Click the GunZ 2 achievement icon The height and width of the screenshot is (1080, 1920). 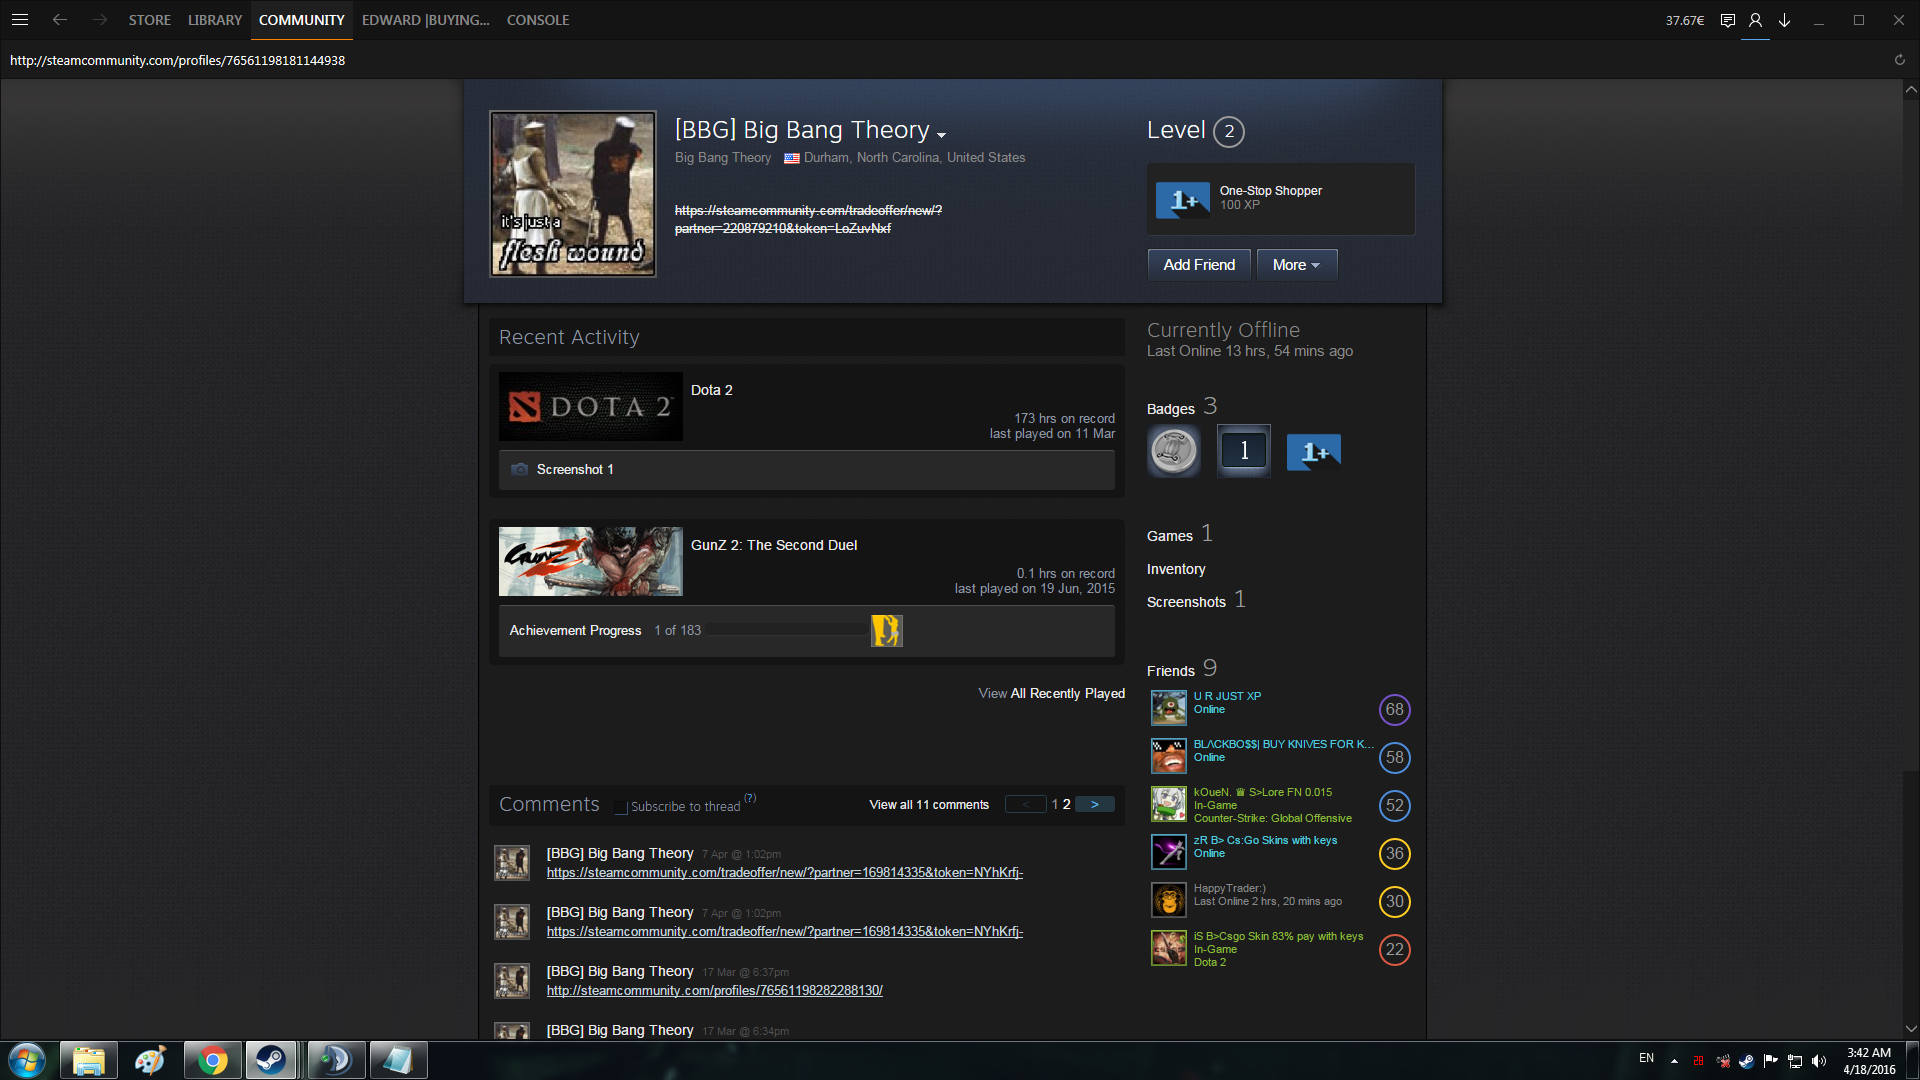(x=886, y=631)
